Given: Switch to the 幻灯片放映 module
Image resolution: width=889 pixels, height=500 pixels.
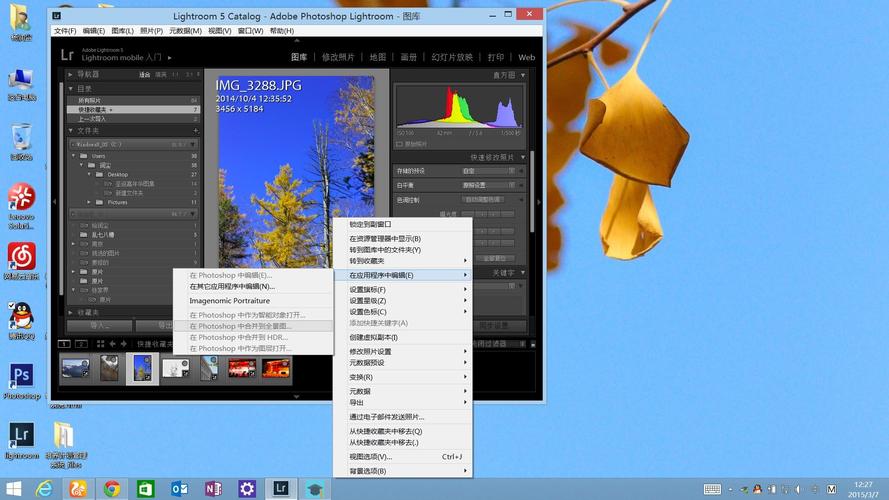Looking at the screenshot, I should click(x=452, y=57).
